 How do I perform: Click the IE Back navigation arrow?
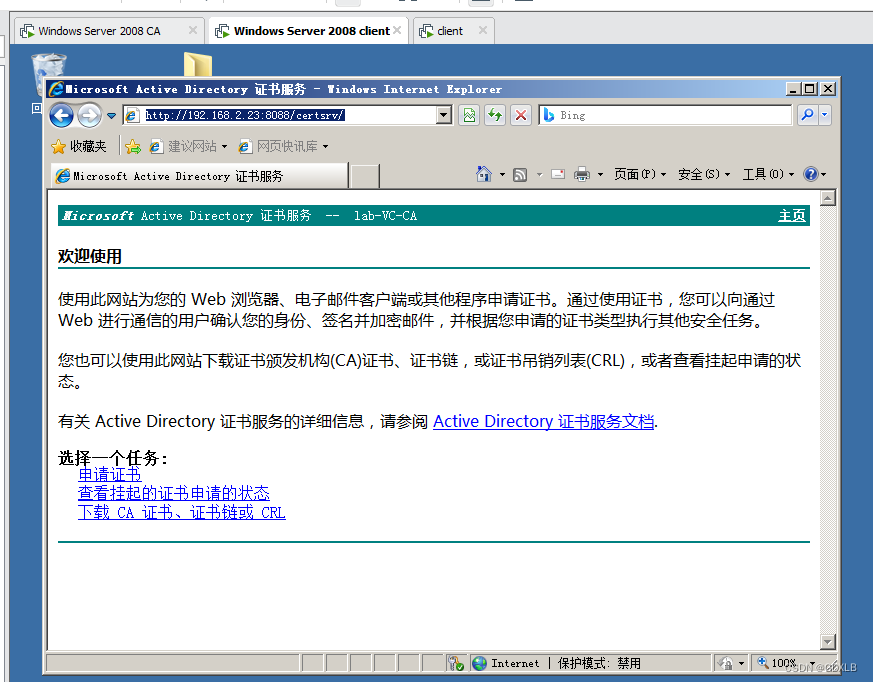[61, 116]
